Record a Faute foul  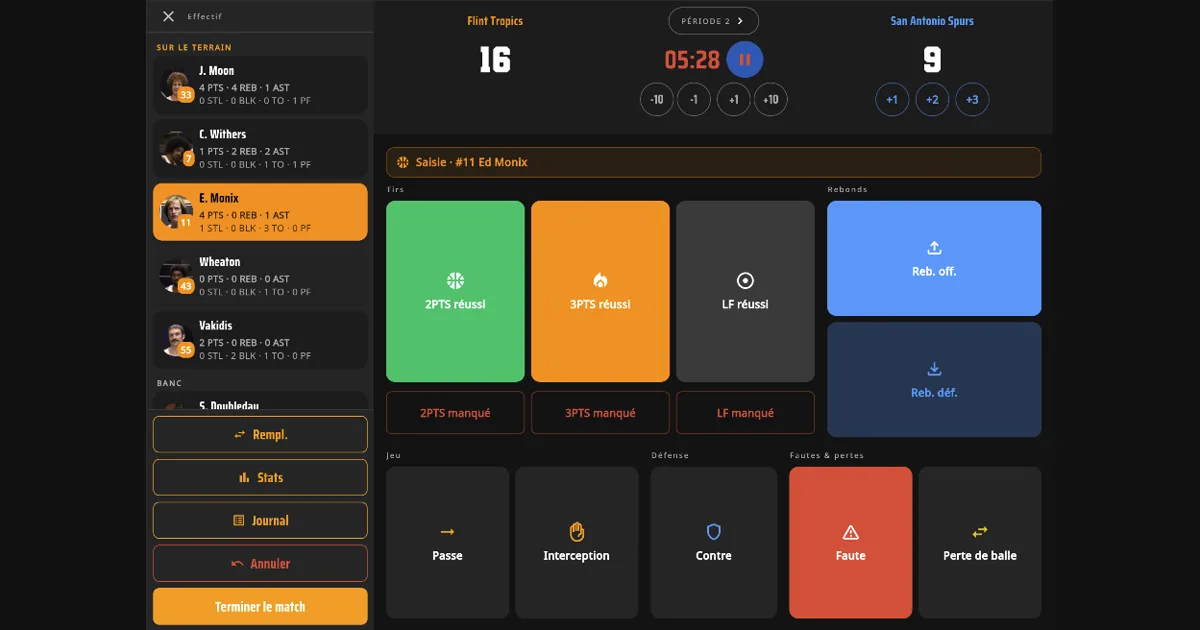click(850, 543)
